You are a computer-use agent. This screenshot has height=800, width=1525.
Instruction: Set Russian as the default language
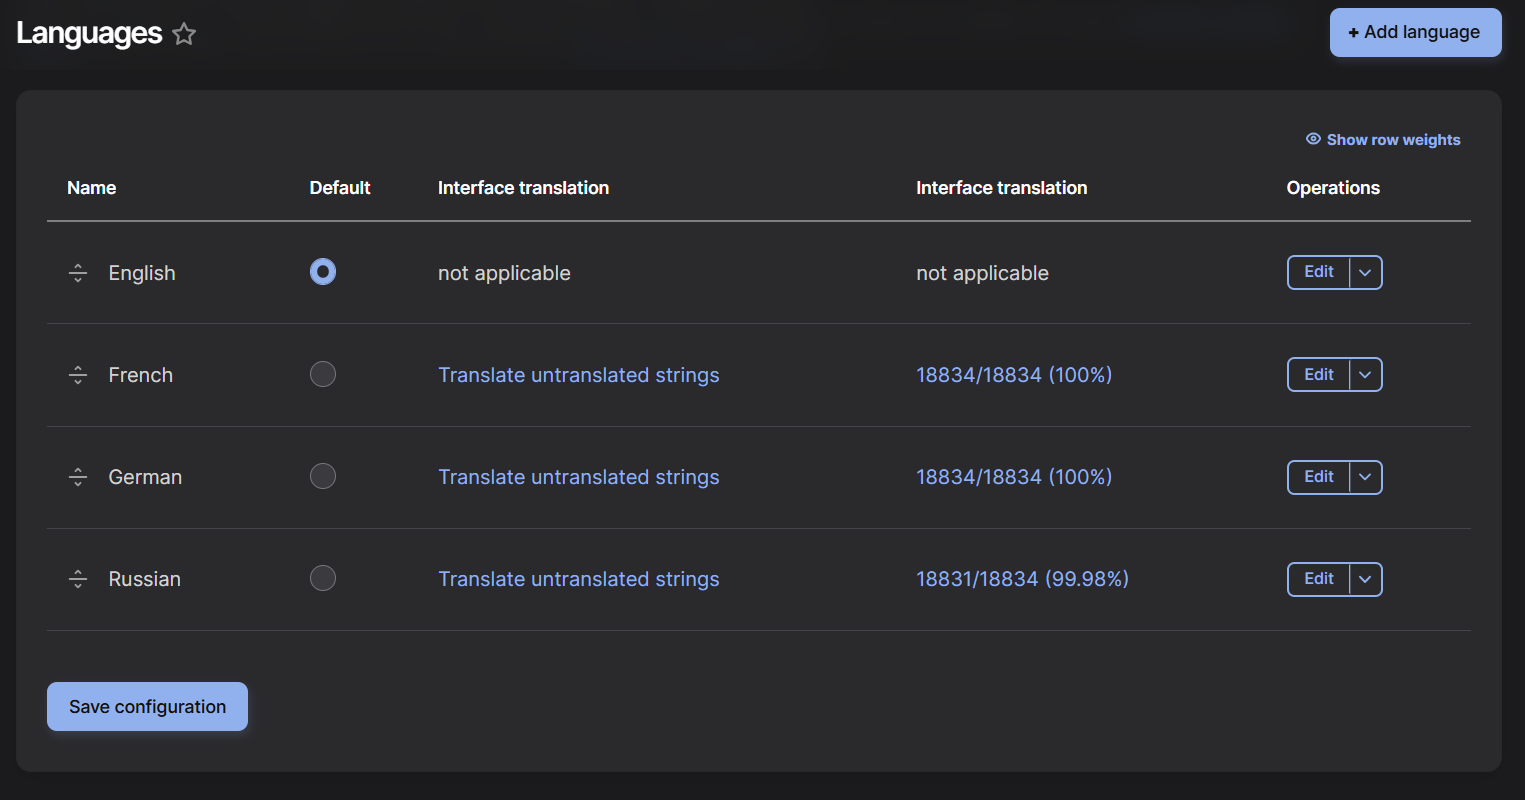click(x=323, y=578)
